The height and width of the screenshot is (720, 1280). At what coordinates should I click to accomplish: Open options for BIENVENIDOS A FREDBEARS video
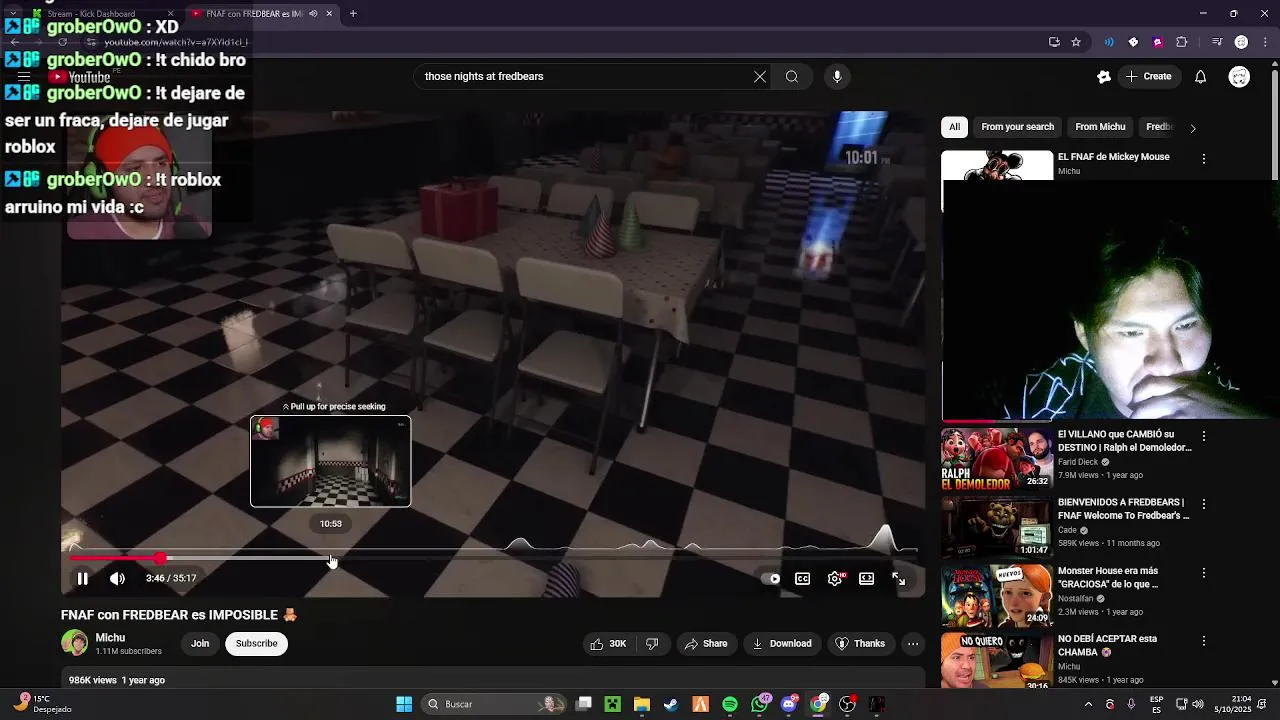coord(1204,504)
